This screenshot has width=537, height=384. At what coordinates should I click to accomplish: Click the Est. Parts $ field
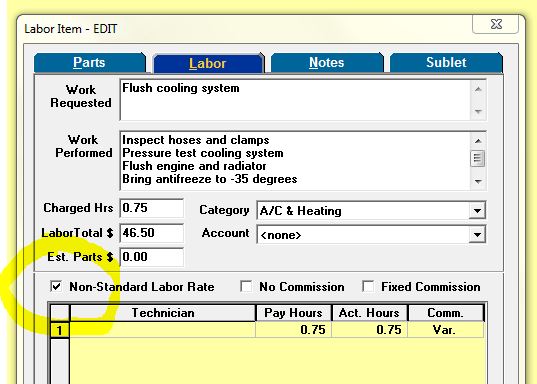152,257
